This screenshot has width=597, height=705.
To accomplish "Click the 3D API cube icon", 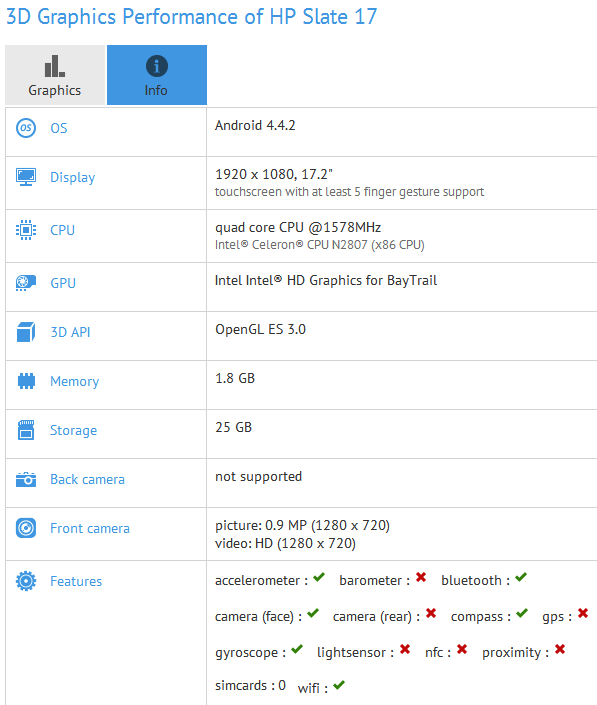I will click(26, 332).
